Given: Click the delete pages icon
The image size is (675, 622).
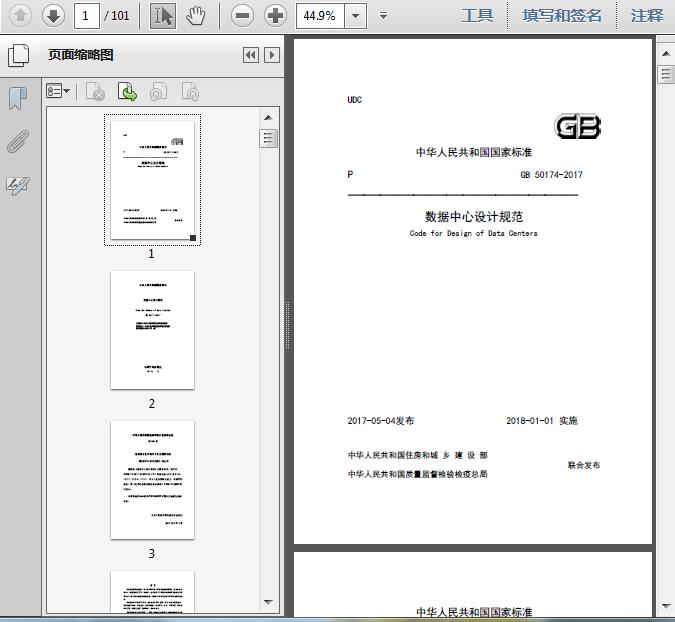Looking at the screenshot, I should pos(95,92).
